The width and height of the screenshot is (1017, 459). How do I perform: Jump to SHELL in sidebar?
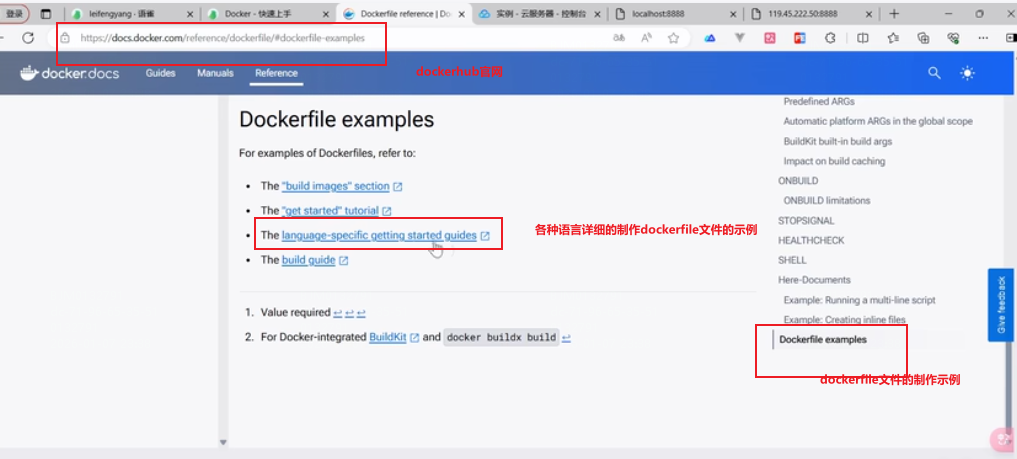point(793,260)
